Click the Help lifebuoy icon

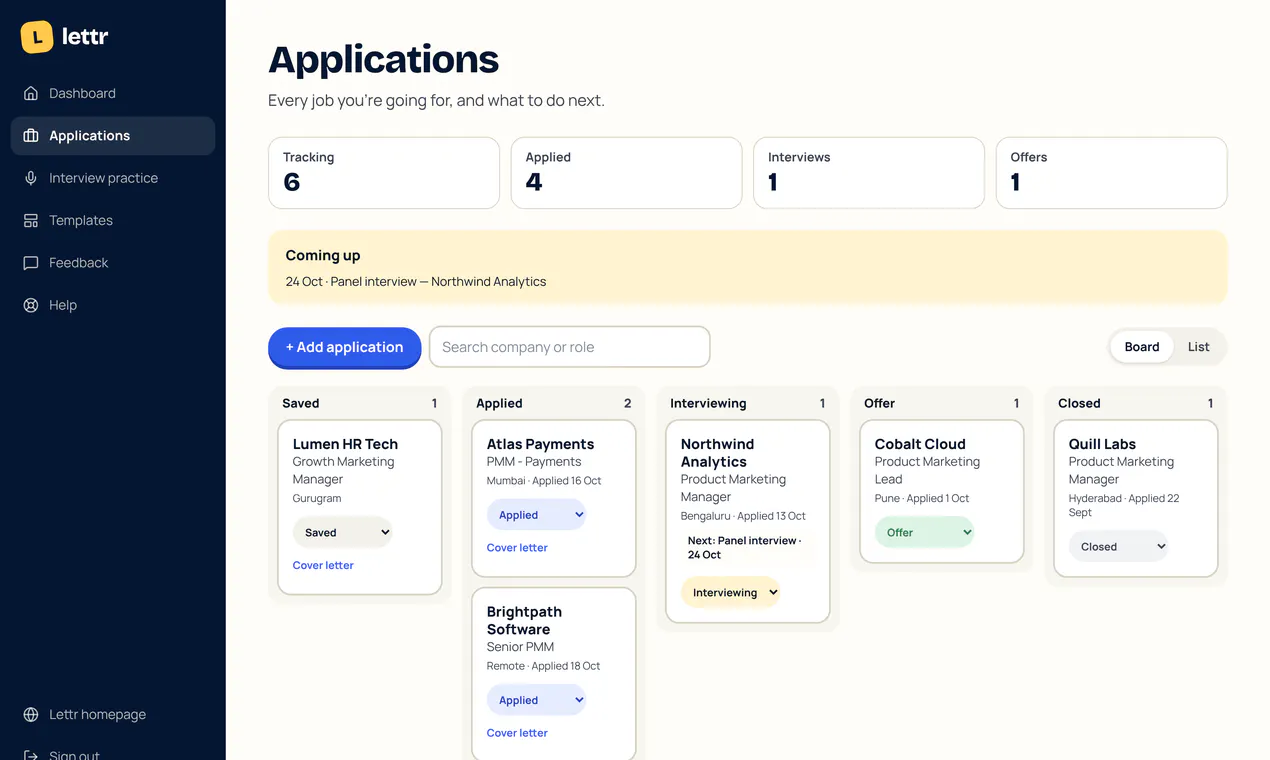(x=31, y=305)
